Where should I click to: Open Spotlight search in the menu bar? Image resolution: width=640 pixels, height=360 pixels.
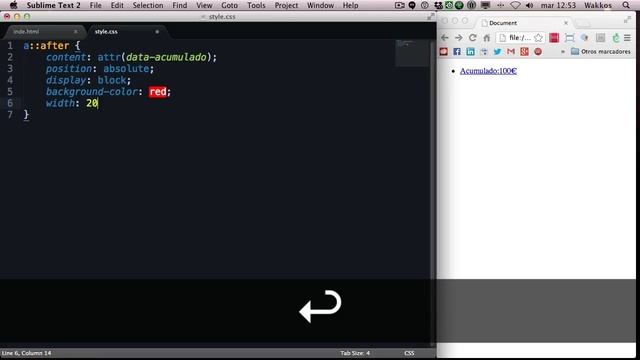(x=626, y=5)
